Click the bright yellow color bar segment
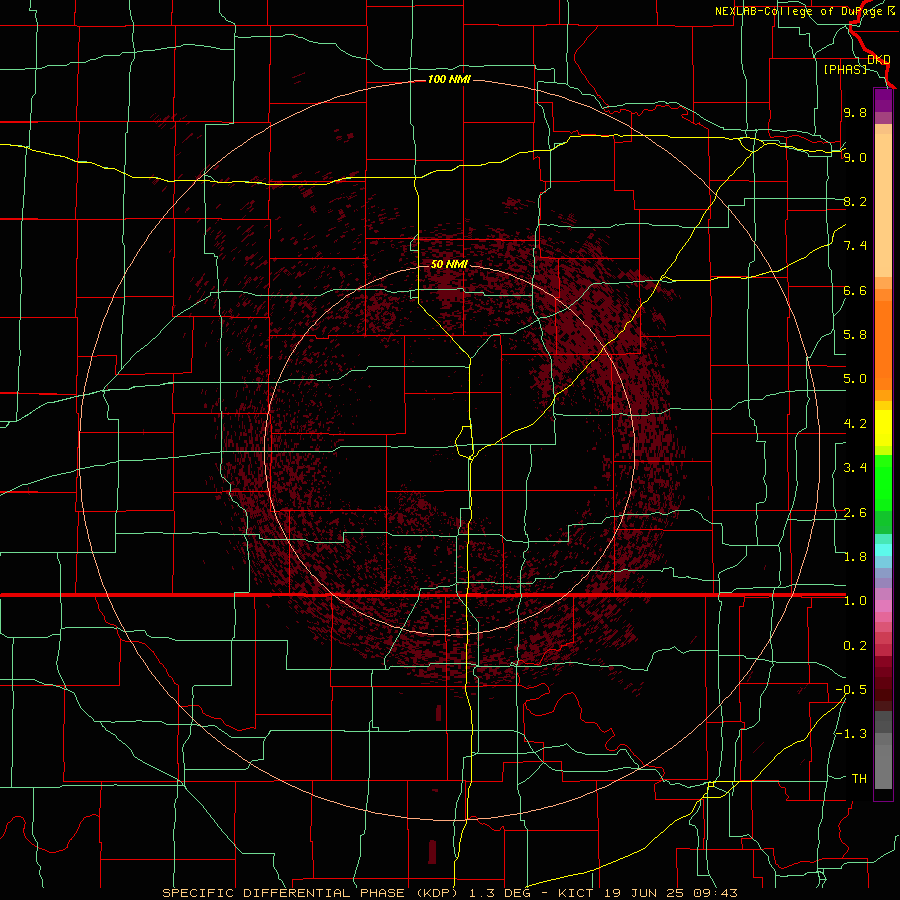The image size is (900, 900). point(883,428)
